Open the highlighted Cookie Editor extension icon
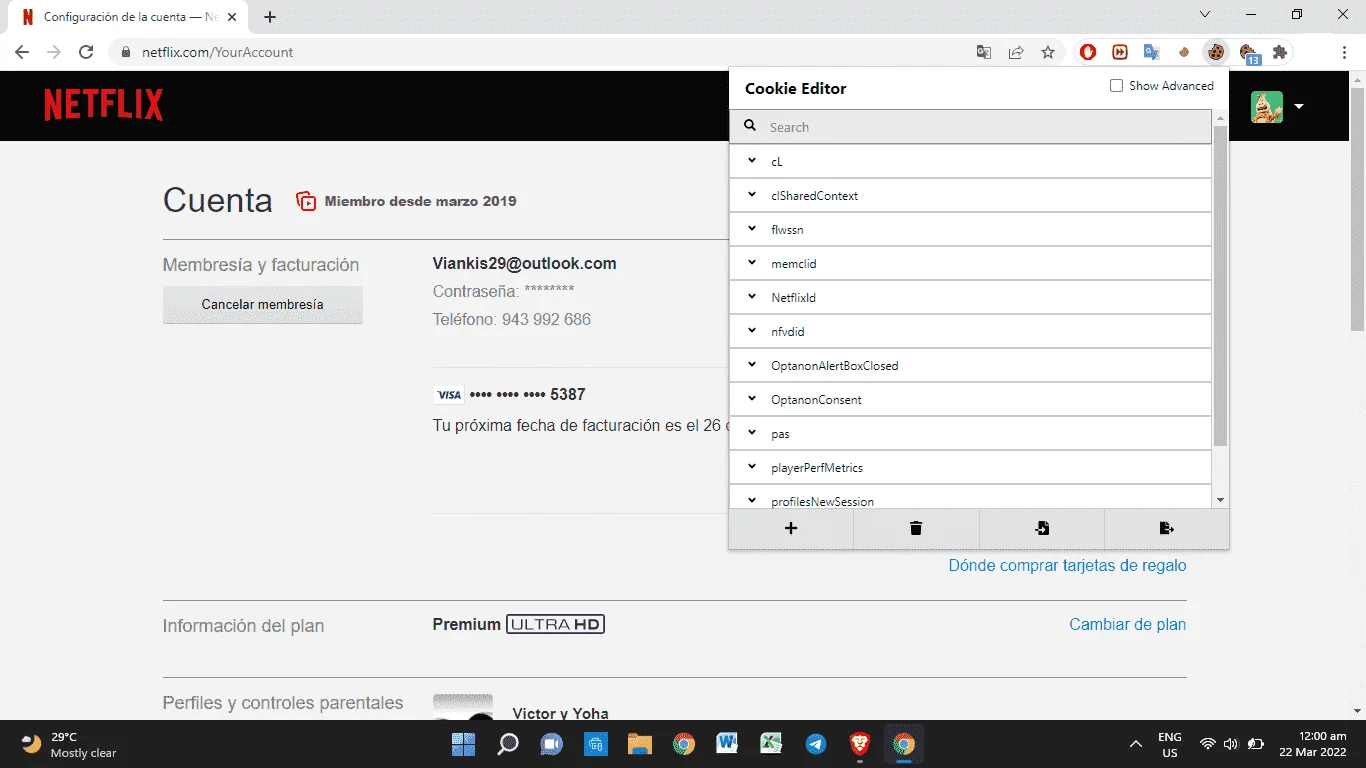The image size is (1366, 768). pos(1216,52)
